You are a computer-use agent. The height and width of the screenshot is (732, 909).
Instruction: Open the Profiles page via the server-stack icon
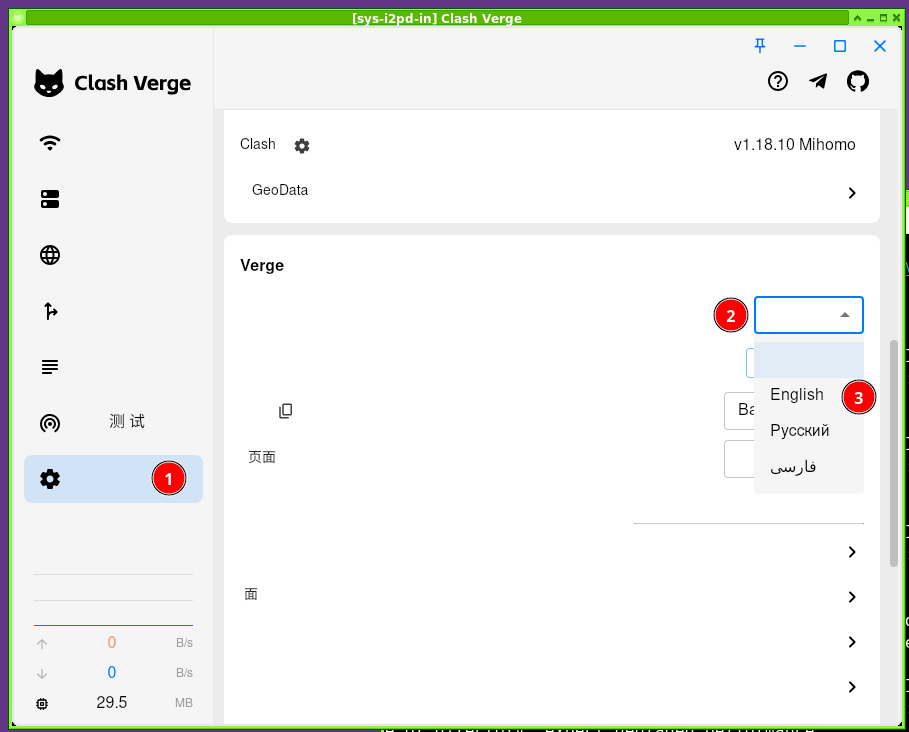tap(50, 199)
